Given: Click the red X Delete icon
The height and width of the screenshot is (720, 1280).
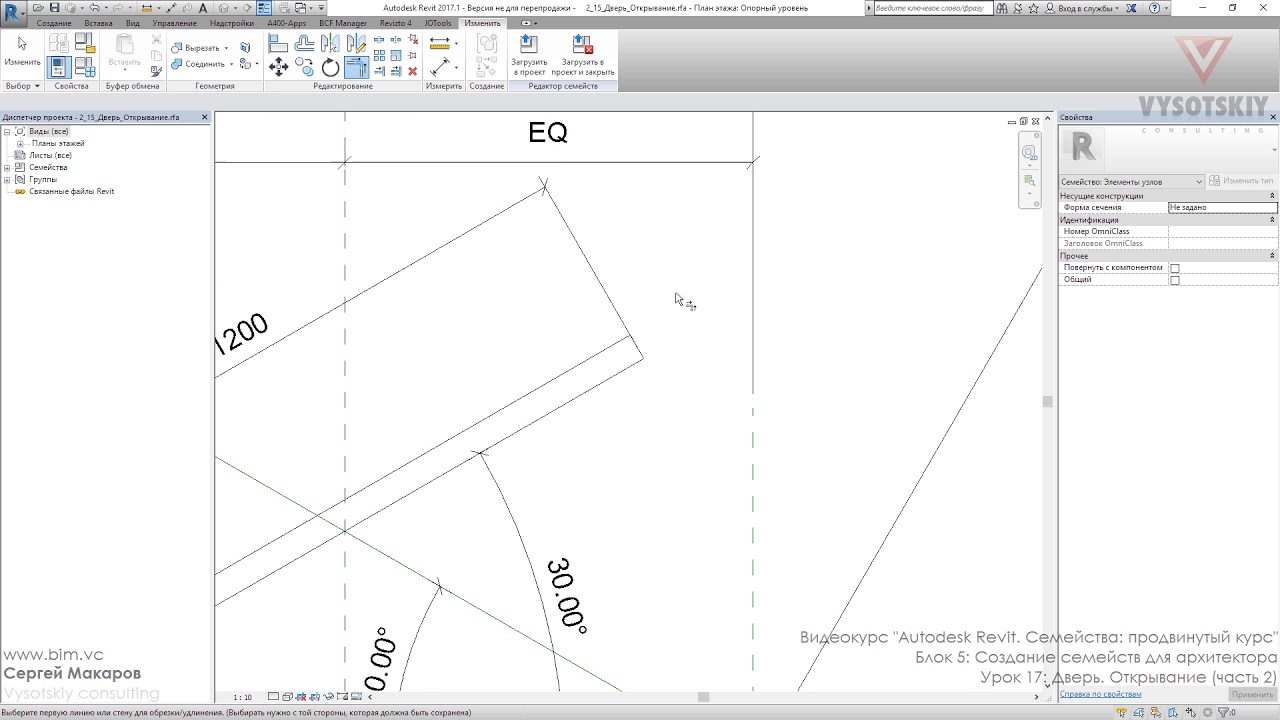Looking at the screenshot, I should click(x=413, y=71).
